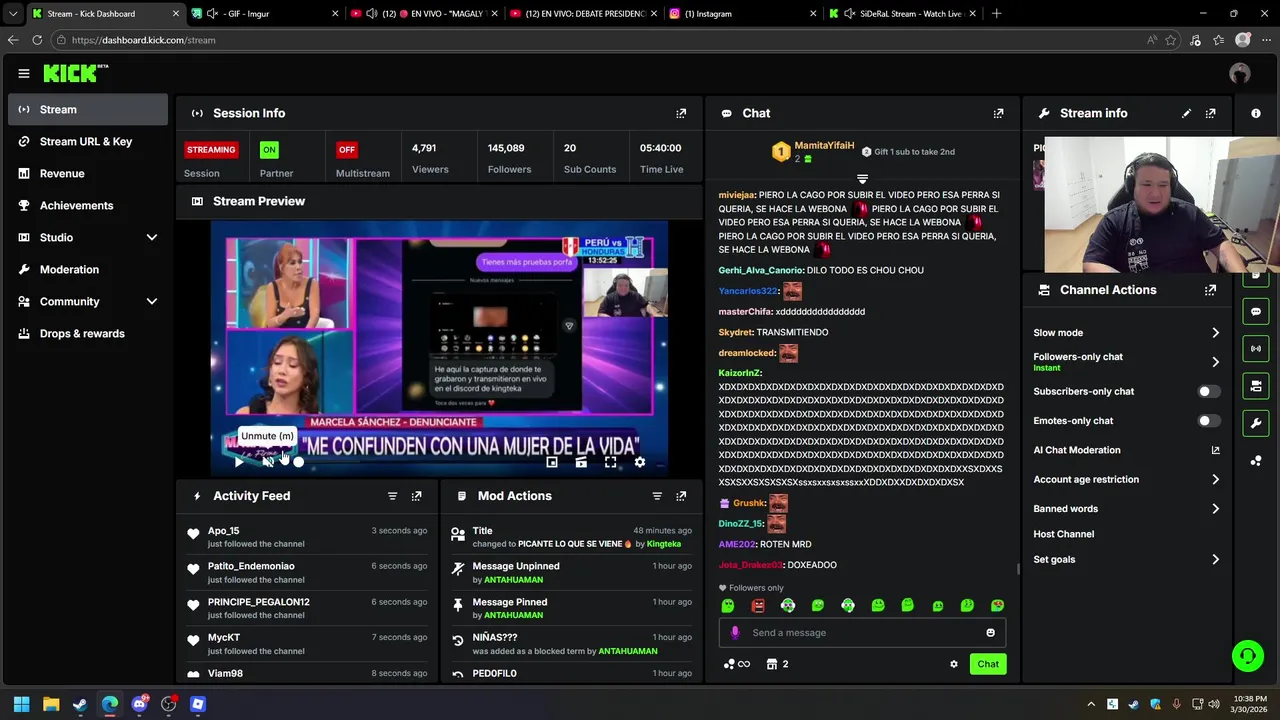The width and height of the screenshot is (1280, 720).
Task: Filter the Activity Feed
Action: 392,496
